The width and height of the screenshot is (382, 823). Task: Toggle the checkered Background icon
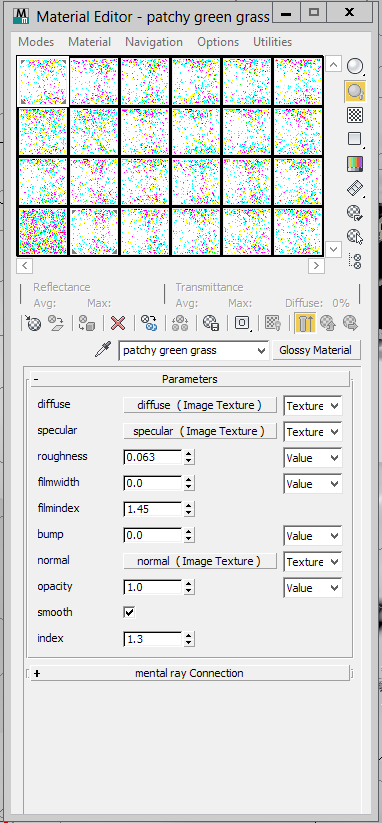point(355,115)
